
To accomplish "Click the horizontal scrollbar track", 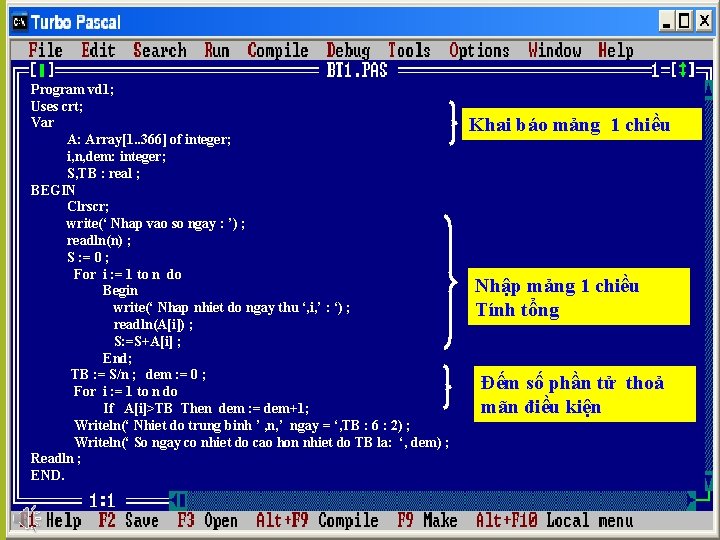I will click(436, 500).
